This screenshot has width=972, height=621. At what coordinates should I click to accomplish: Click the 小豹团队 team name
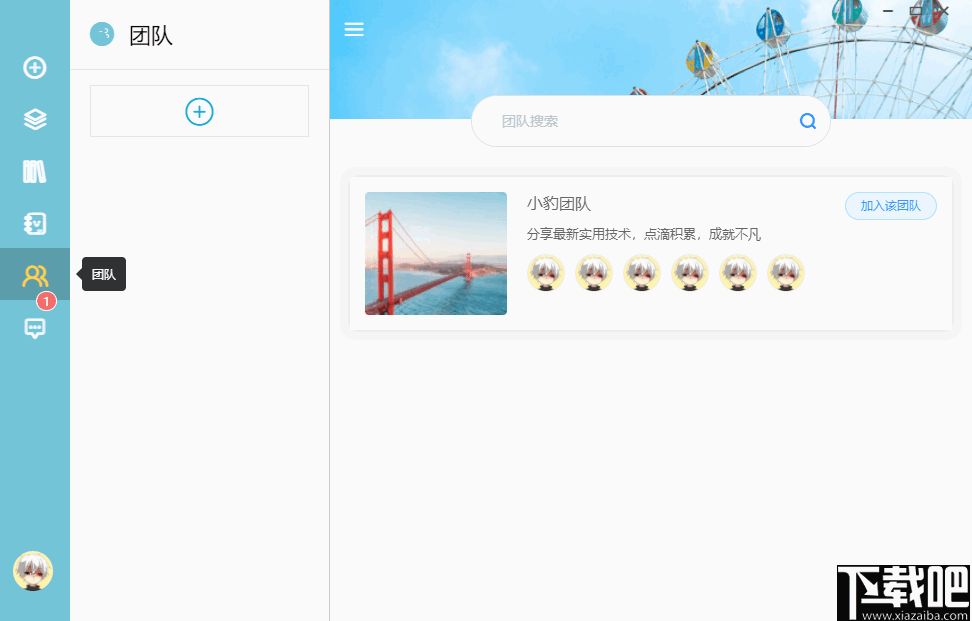559,203
